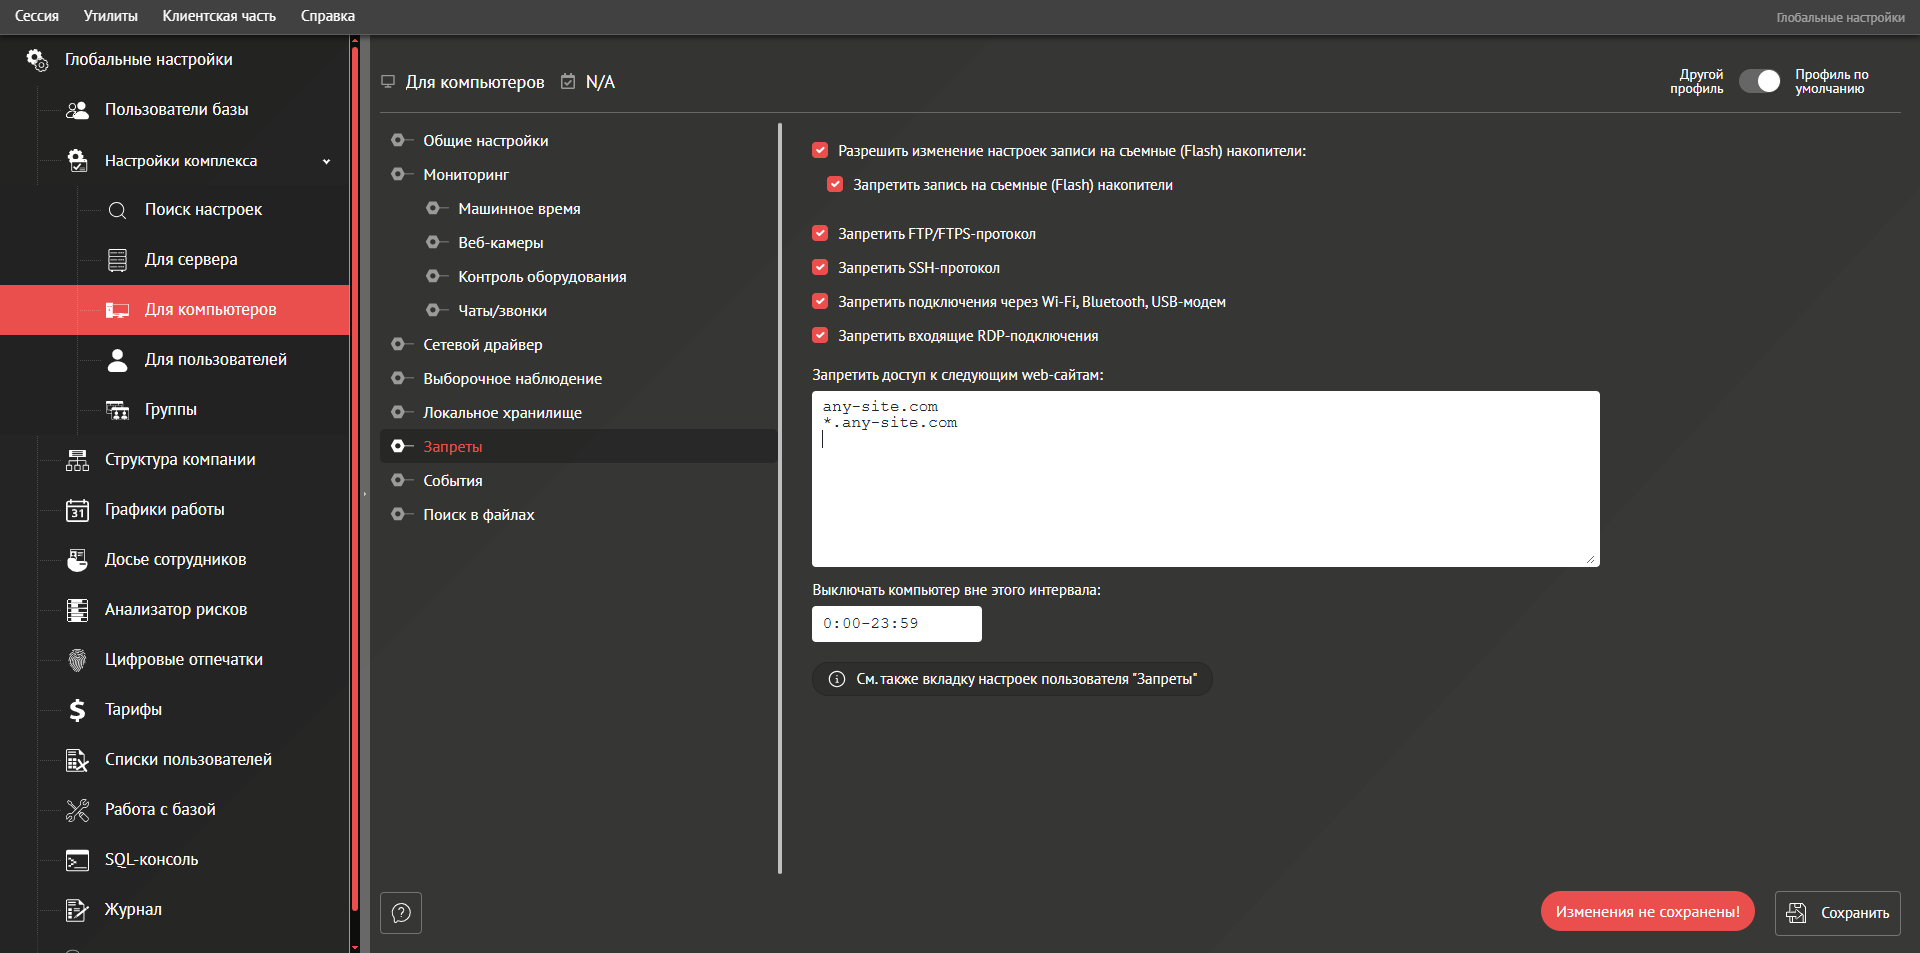Uncheck Запретить SSH-протокол checkbox
This screenshot has width=1920, height=953.
click(x=820, y=268)
